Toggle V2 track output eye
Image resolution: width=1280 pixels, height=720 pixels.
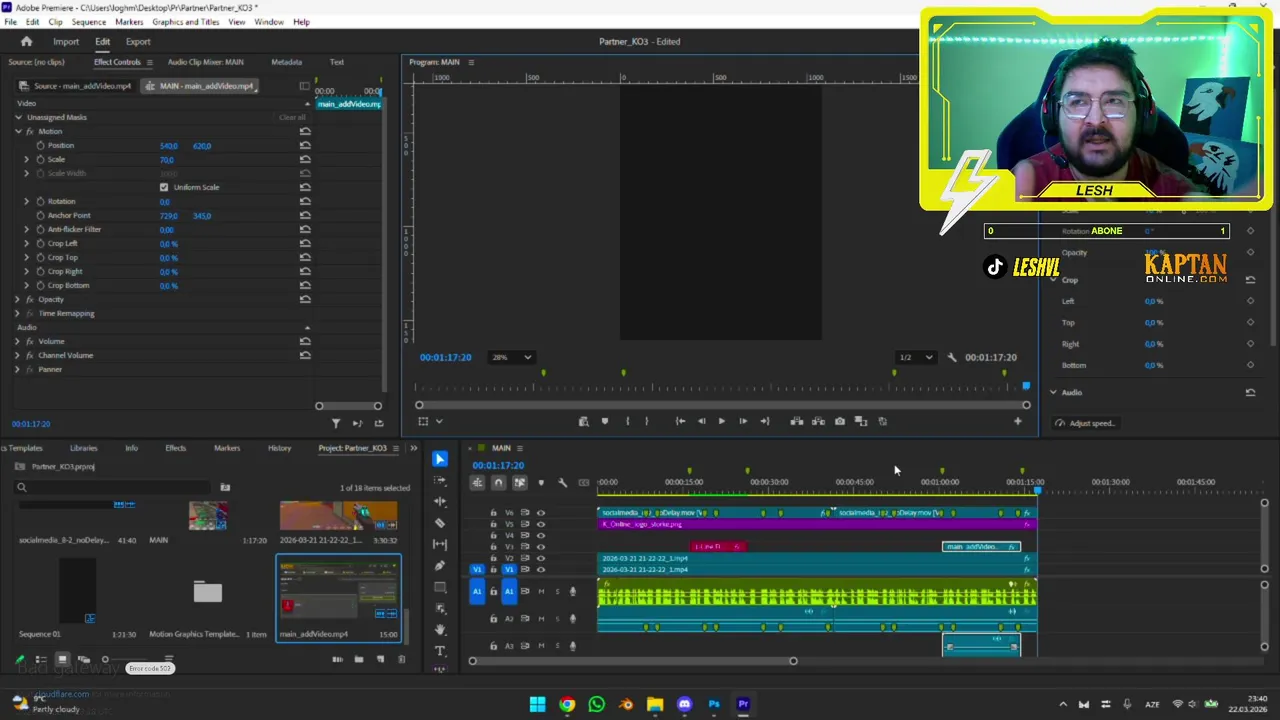point(541,558)
